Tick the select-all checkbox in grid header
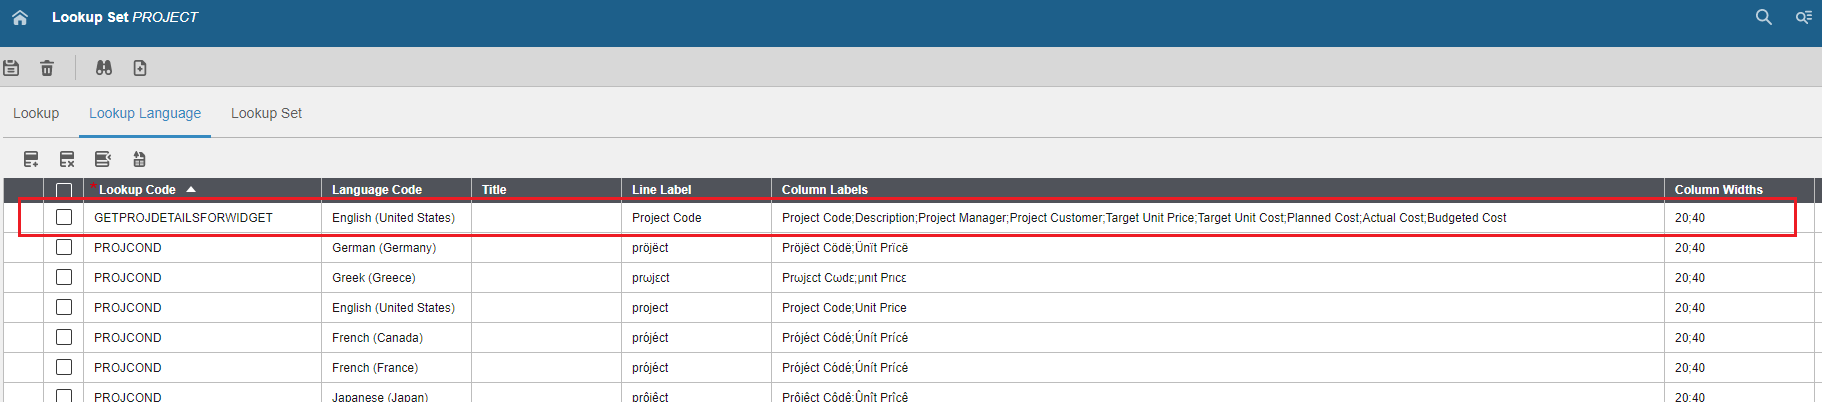Viewport: 1822px width, 402px height. (64, 190)
